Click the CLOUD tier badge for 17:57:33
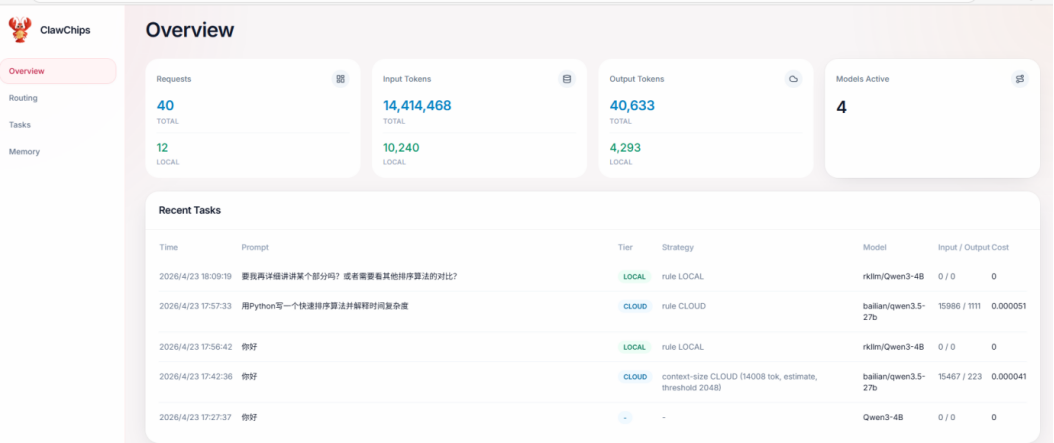The image size is (1054, 443). tap(635, 307)
